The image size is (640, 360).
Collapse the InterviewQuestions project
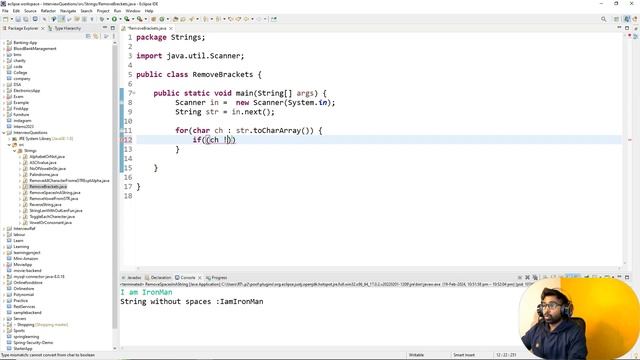click(x=4, y=133)
